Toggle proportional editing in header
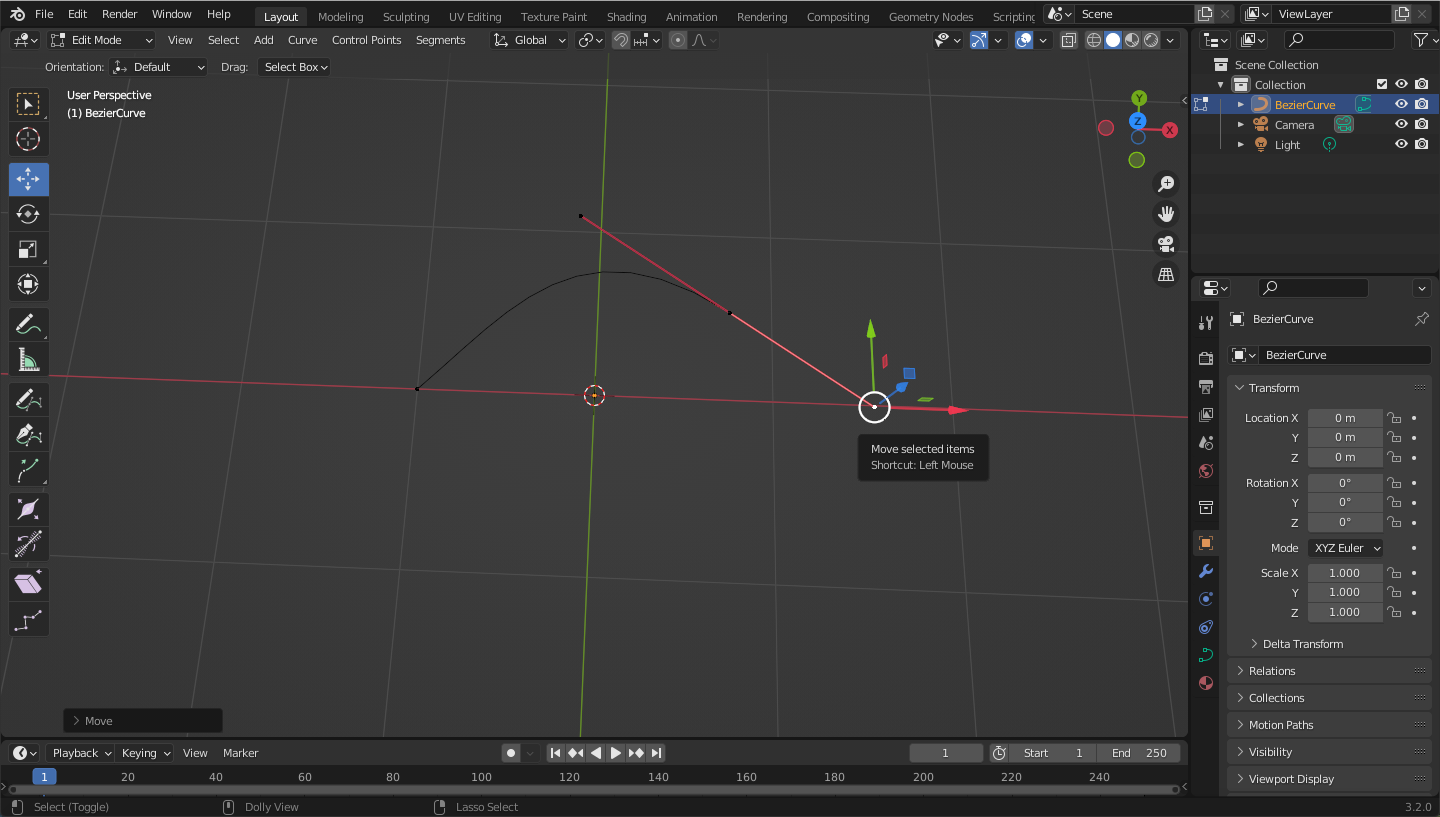Image resolution: width=1440 pixels, height=817 pixels. (x=678, y=40)
